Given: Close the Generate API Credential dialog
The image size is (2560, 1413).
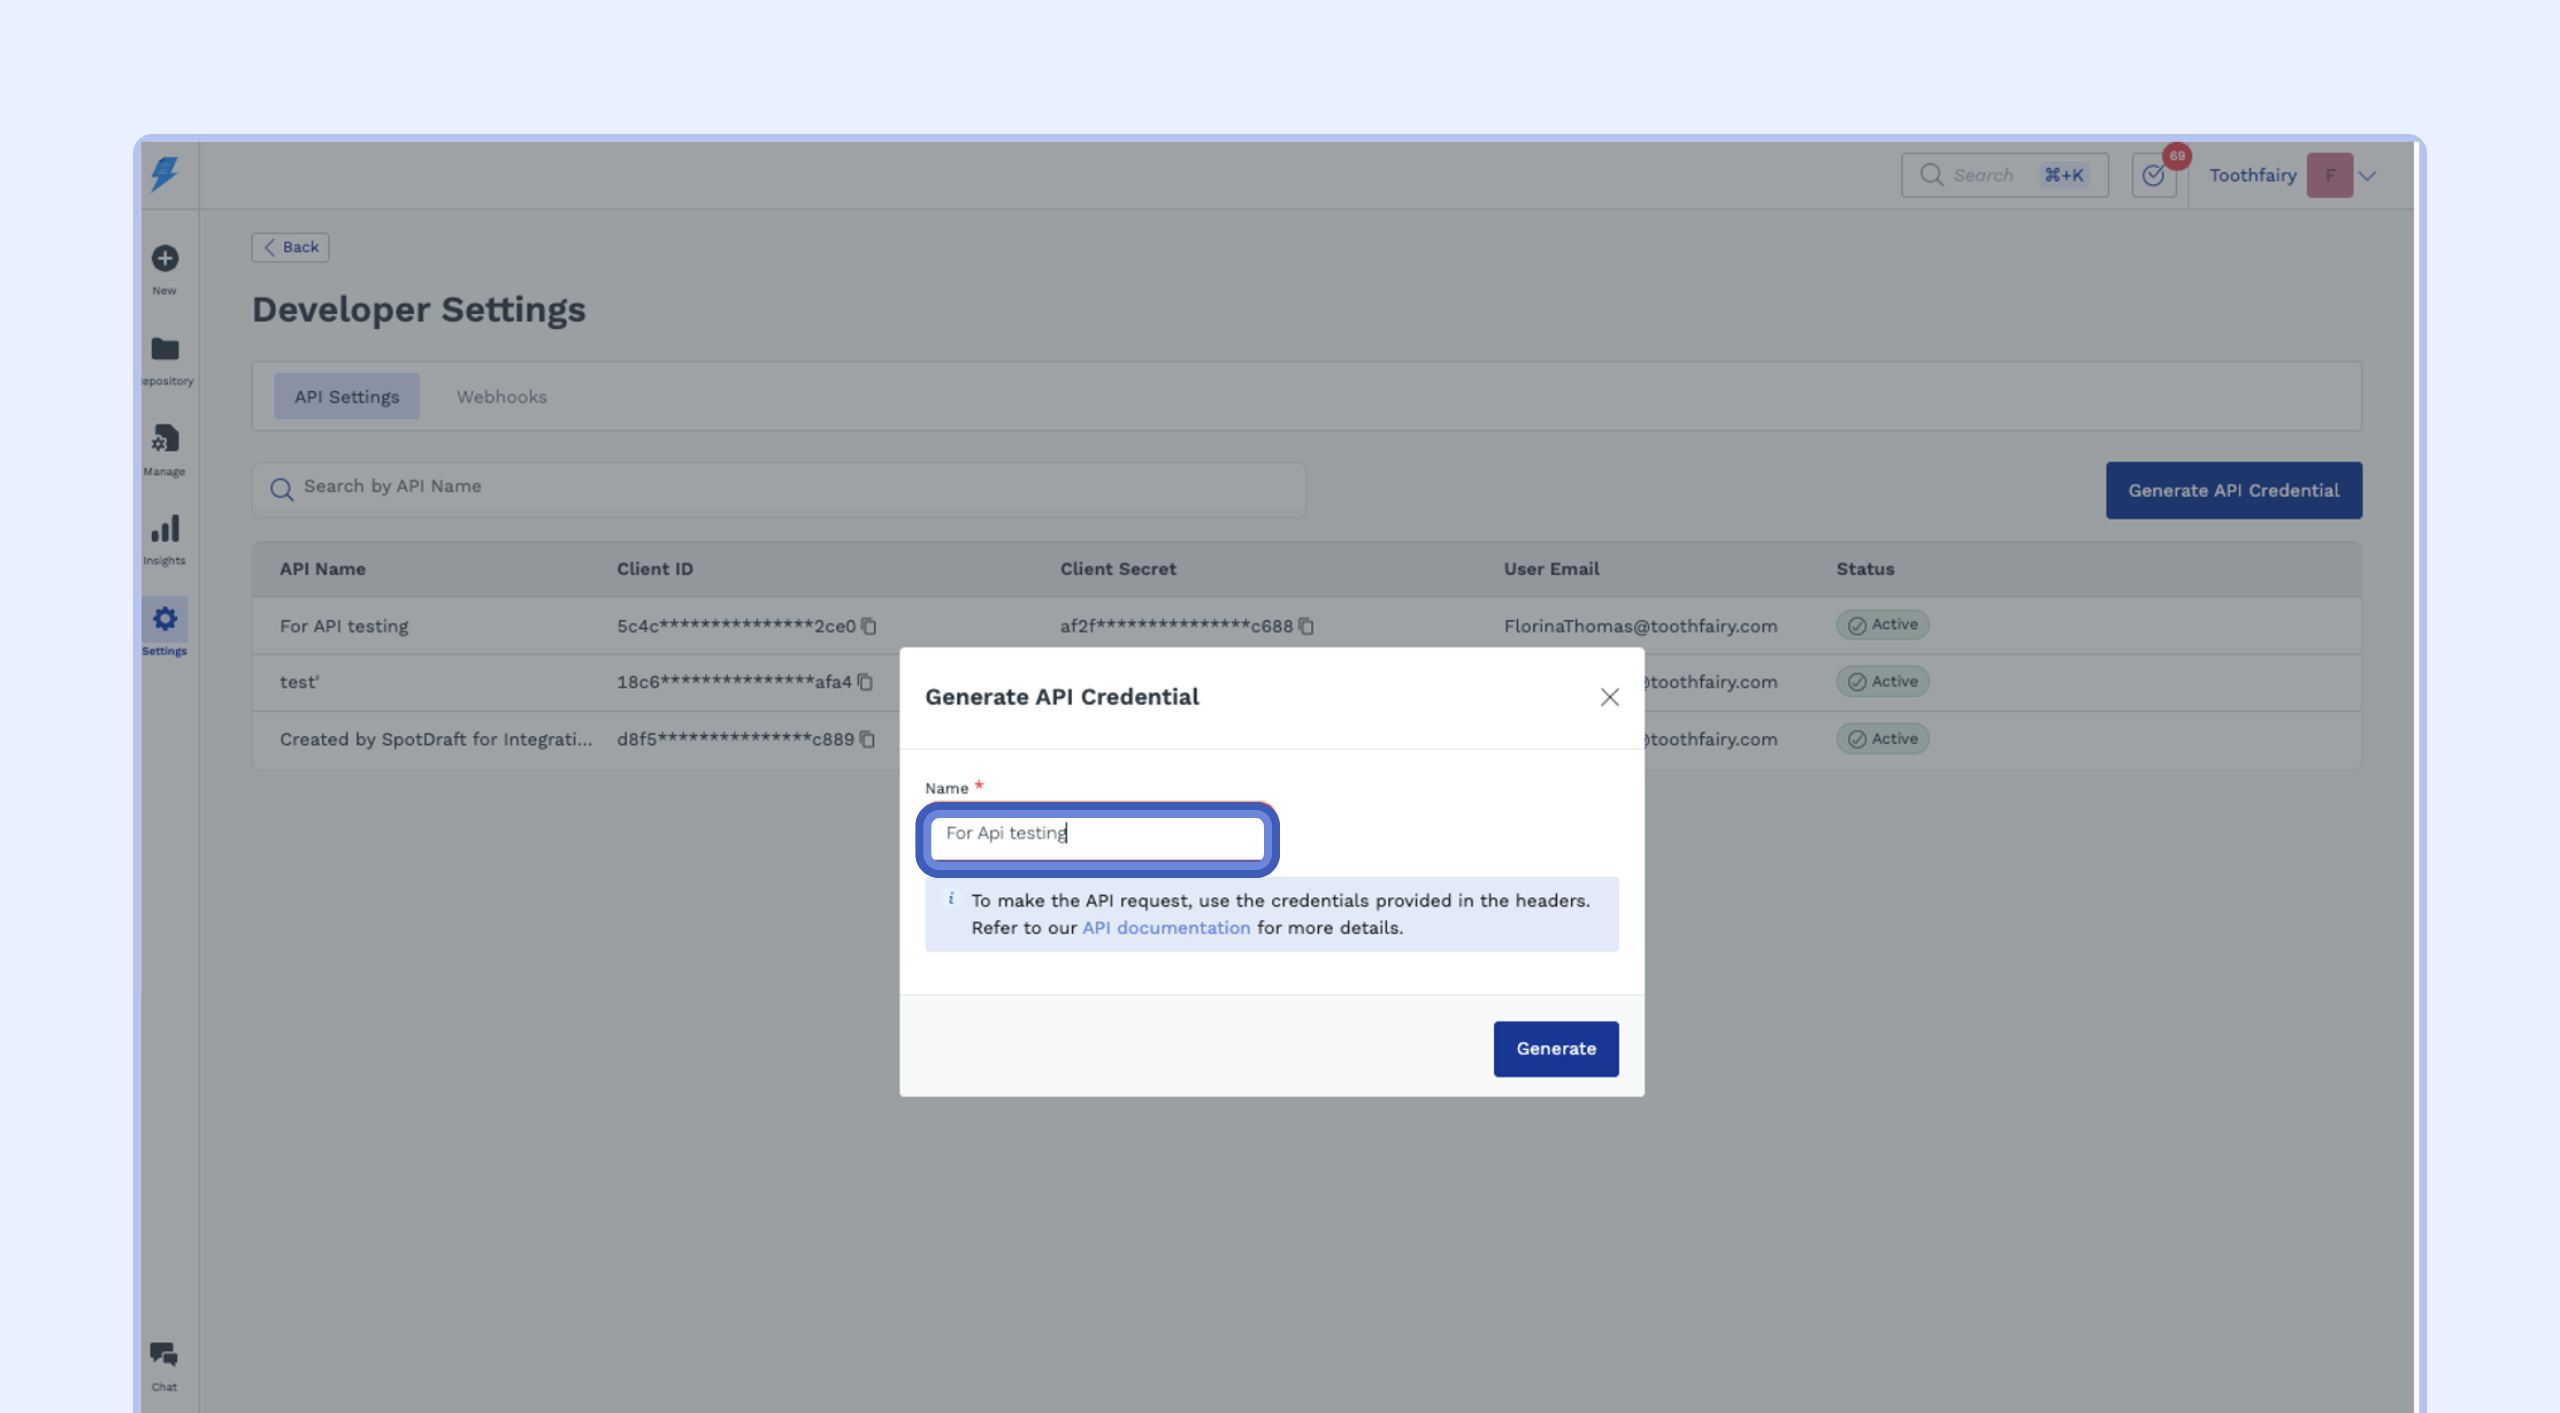Looking at the screenshot, I should click(x=1609, y=697).
